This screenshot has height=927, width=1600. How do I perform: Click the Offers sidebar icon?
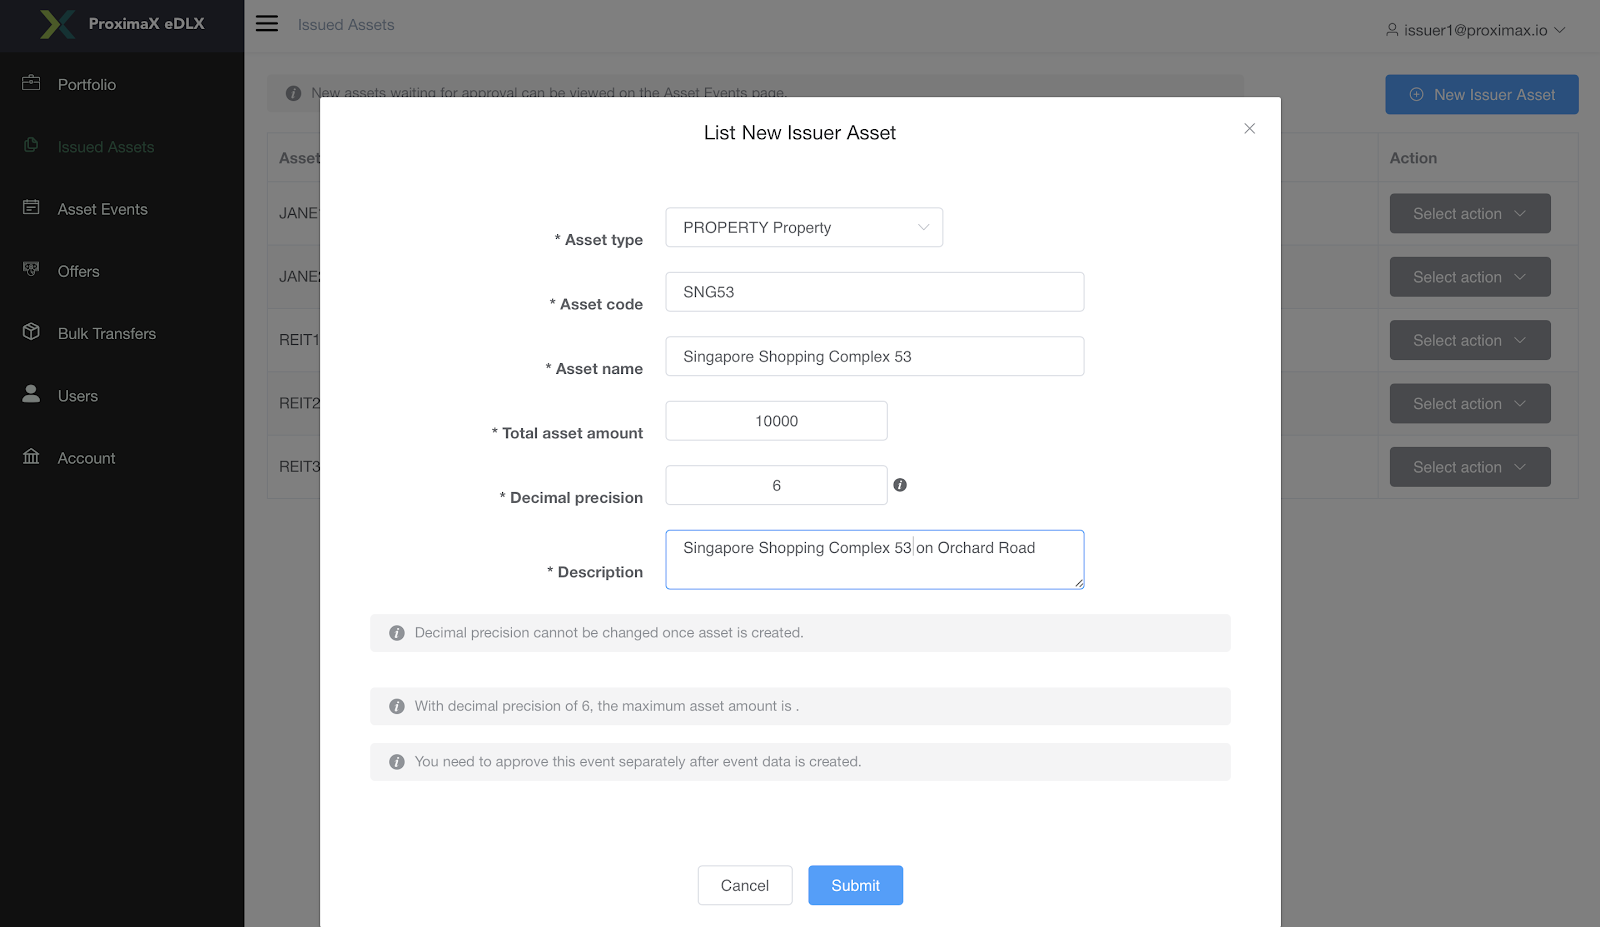(x=32, y=269)
